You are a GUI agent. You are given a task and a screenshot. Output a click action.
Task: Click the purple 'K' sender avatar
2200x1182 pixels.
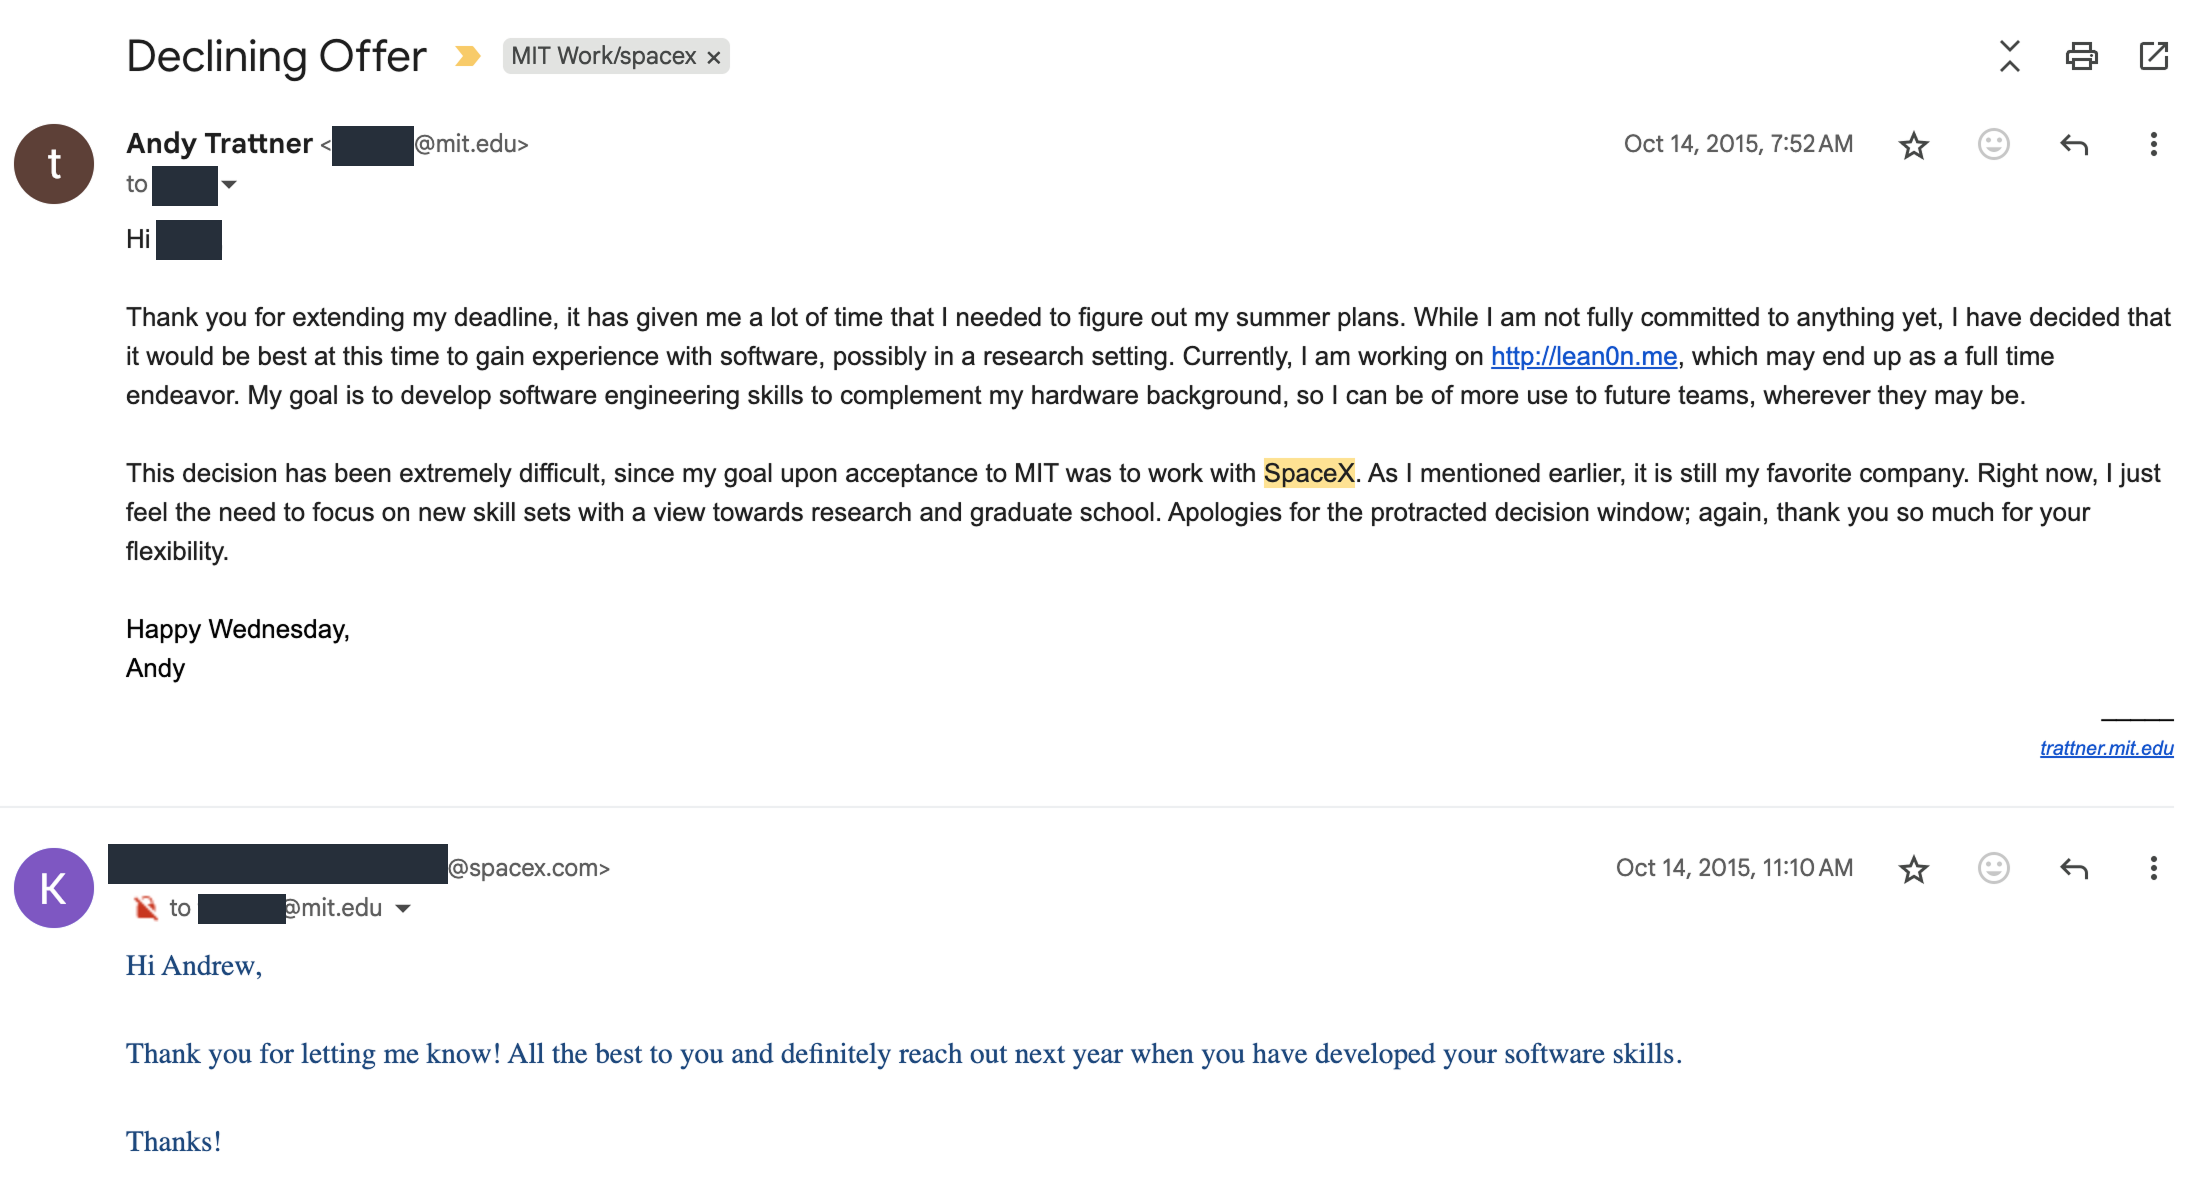54,888
